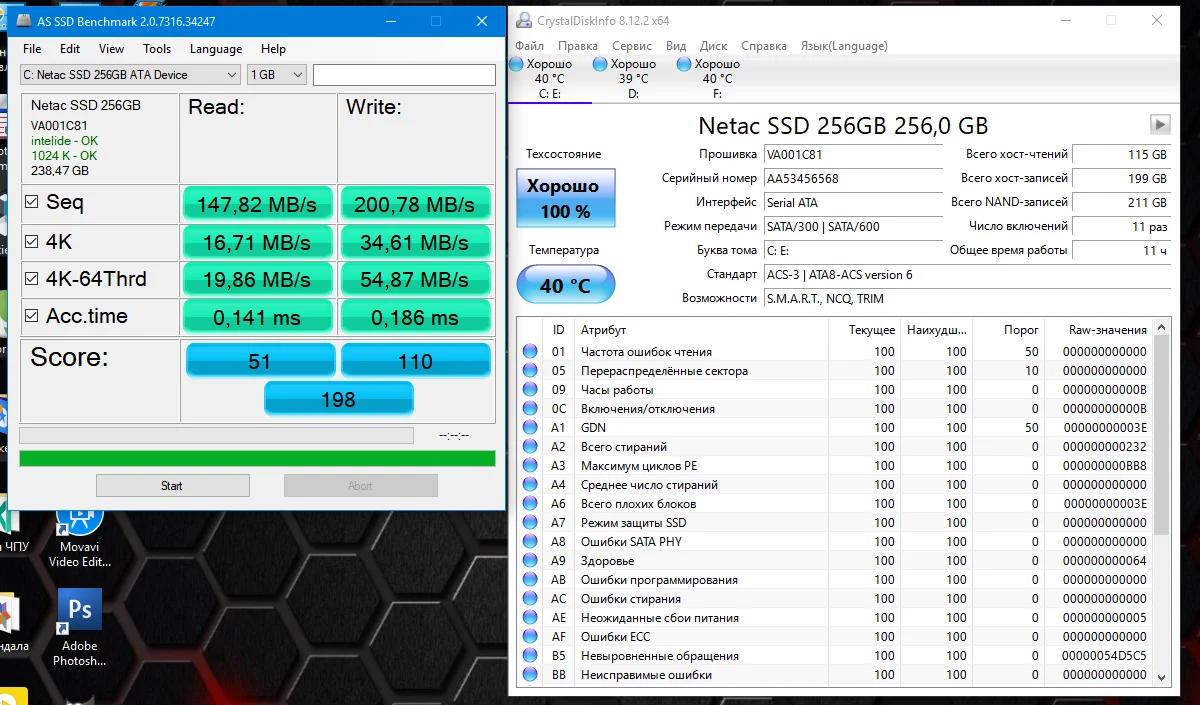Click status icon for attribute BB row
This screenshot has height=705, width=1200.
pyautogui.click(x=530, y=674)
